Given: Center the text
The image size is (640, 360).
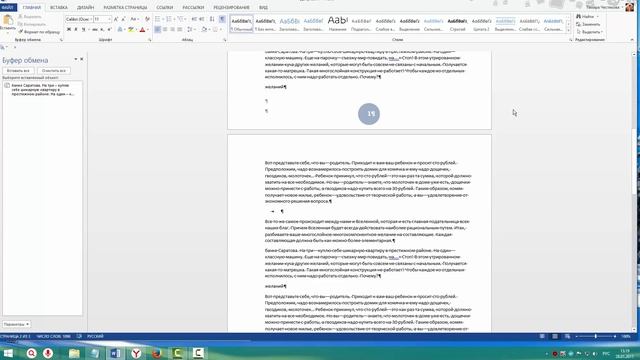Looking at the screenshot, I should (165, 29).
